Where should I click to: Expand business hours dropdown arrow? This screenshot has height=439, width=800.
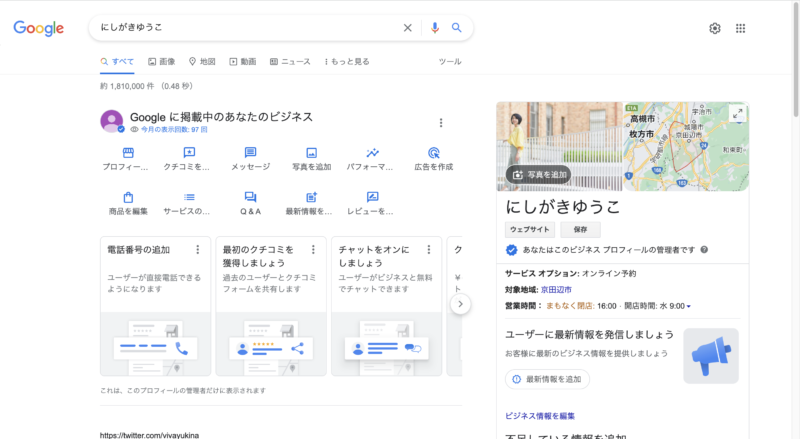click(x=688, y=306)
